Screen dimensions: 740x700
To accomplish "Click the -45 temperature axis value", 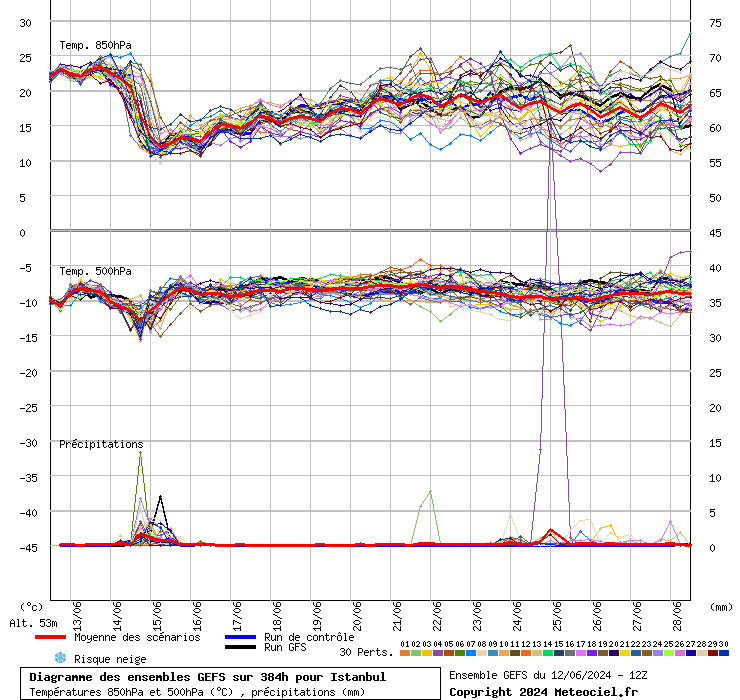I will point(28,548).
